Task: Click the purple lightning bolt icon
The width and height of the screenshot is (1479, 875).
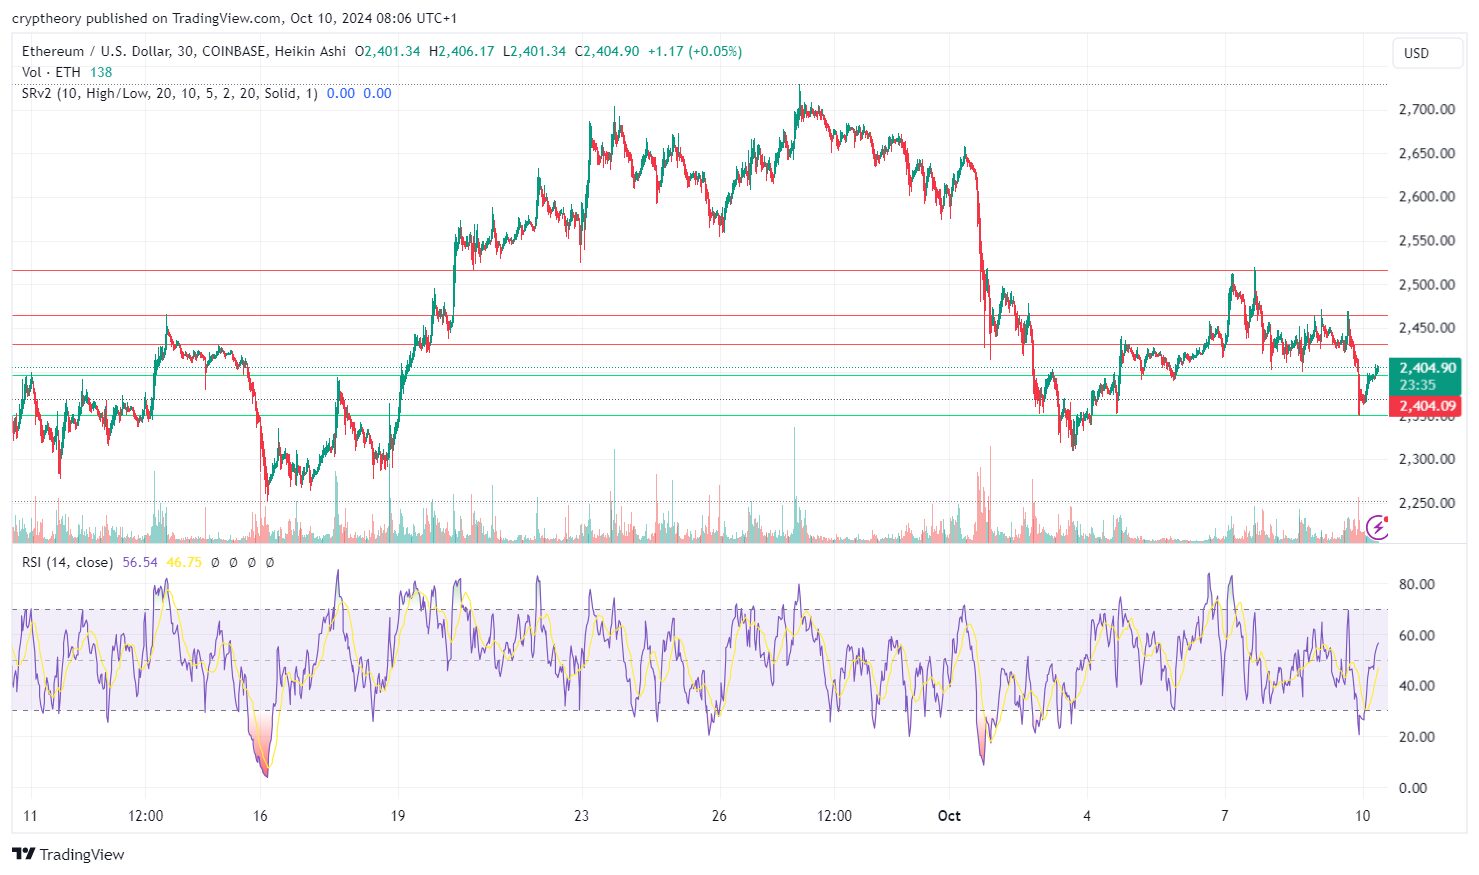Action: point(1378,526)
